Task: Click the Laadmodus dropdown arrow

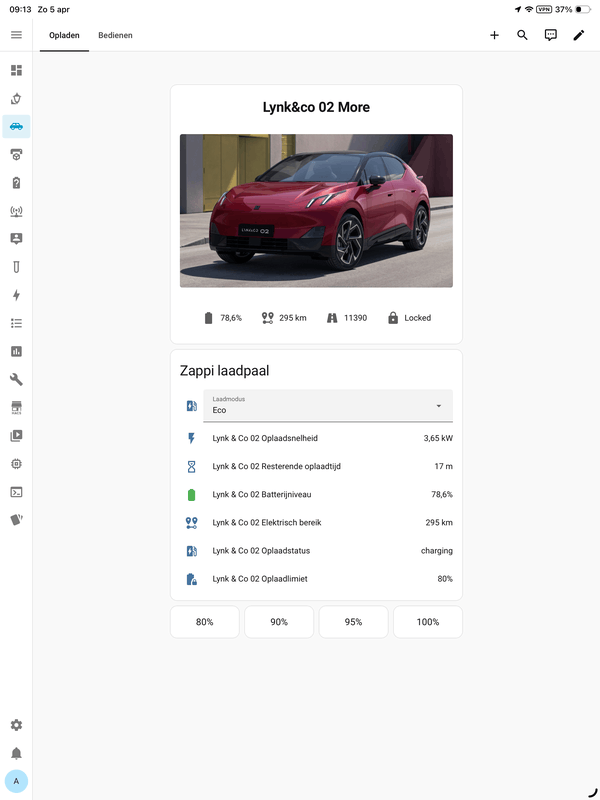Action: coord(439,406)
